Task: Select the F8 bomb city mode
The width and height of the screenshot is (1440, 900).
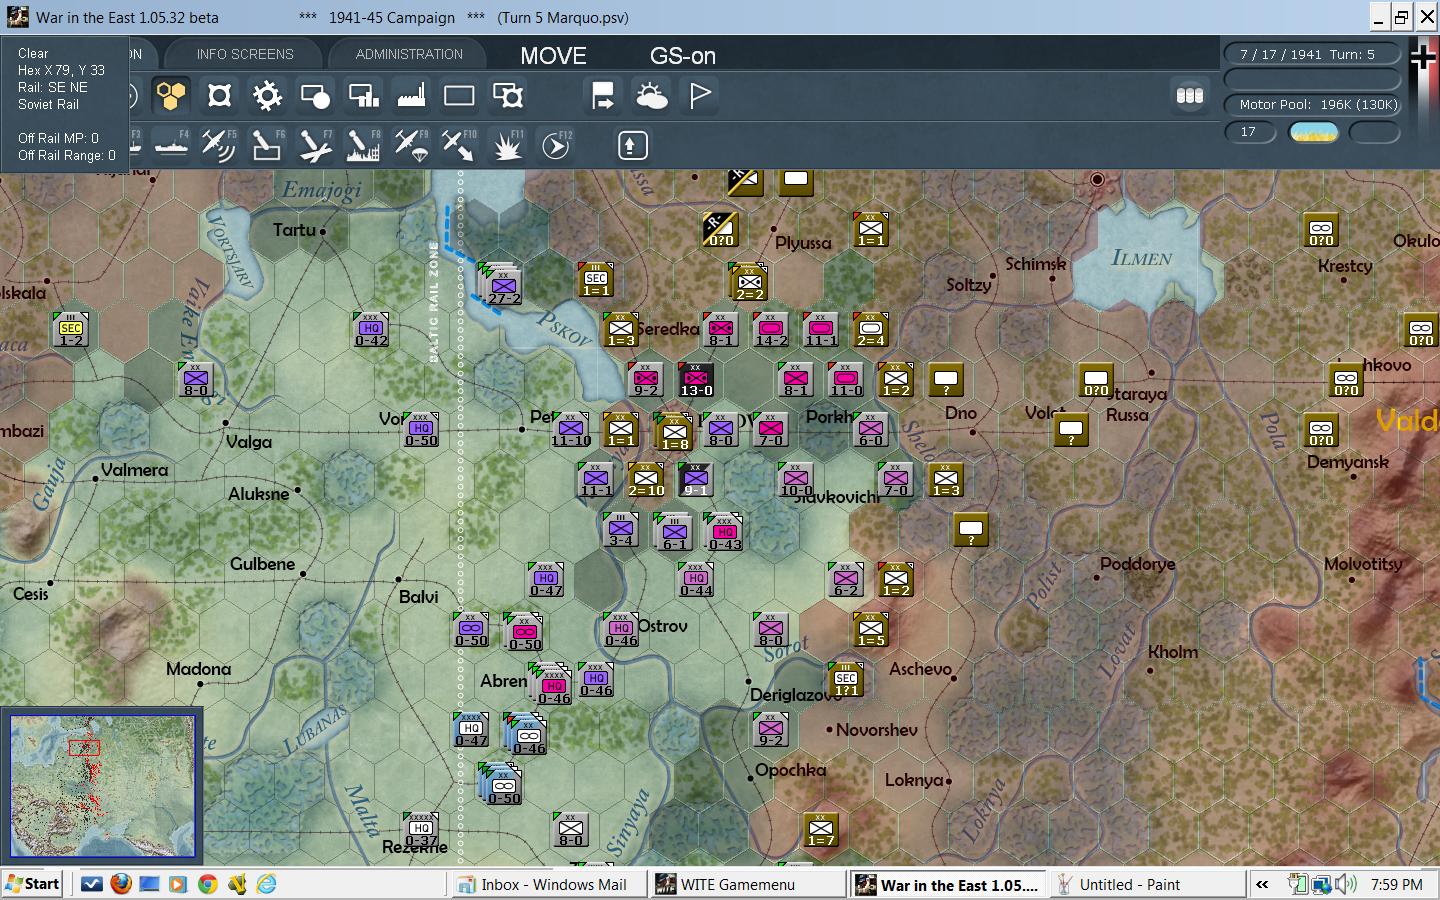Action: point(363,146)
